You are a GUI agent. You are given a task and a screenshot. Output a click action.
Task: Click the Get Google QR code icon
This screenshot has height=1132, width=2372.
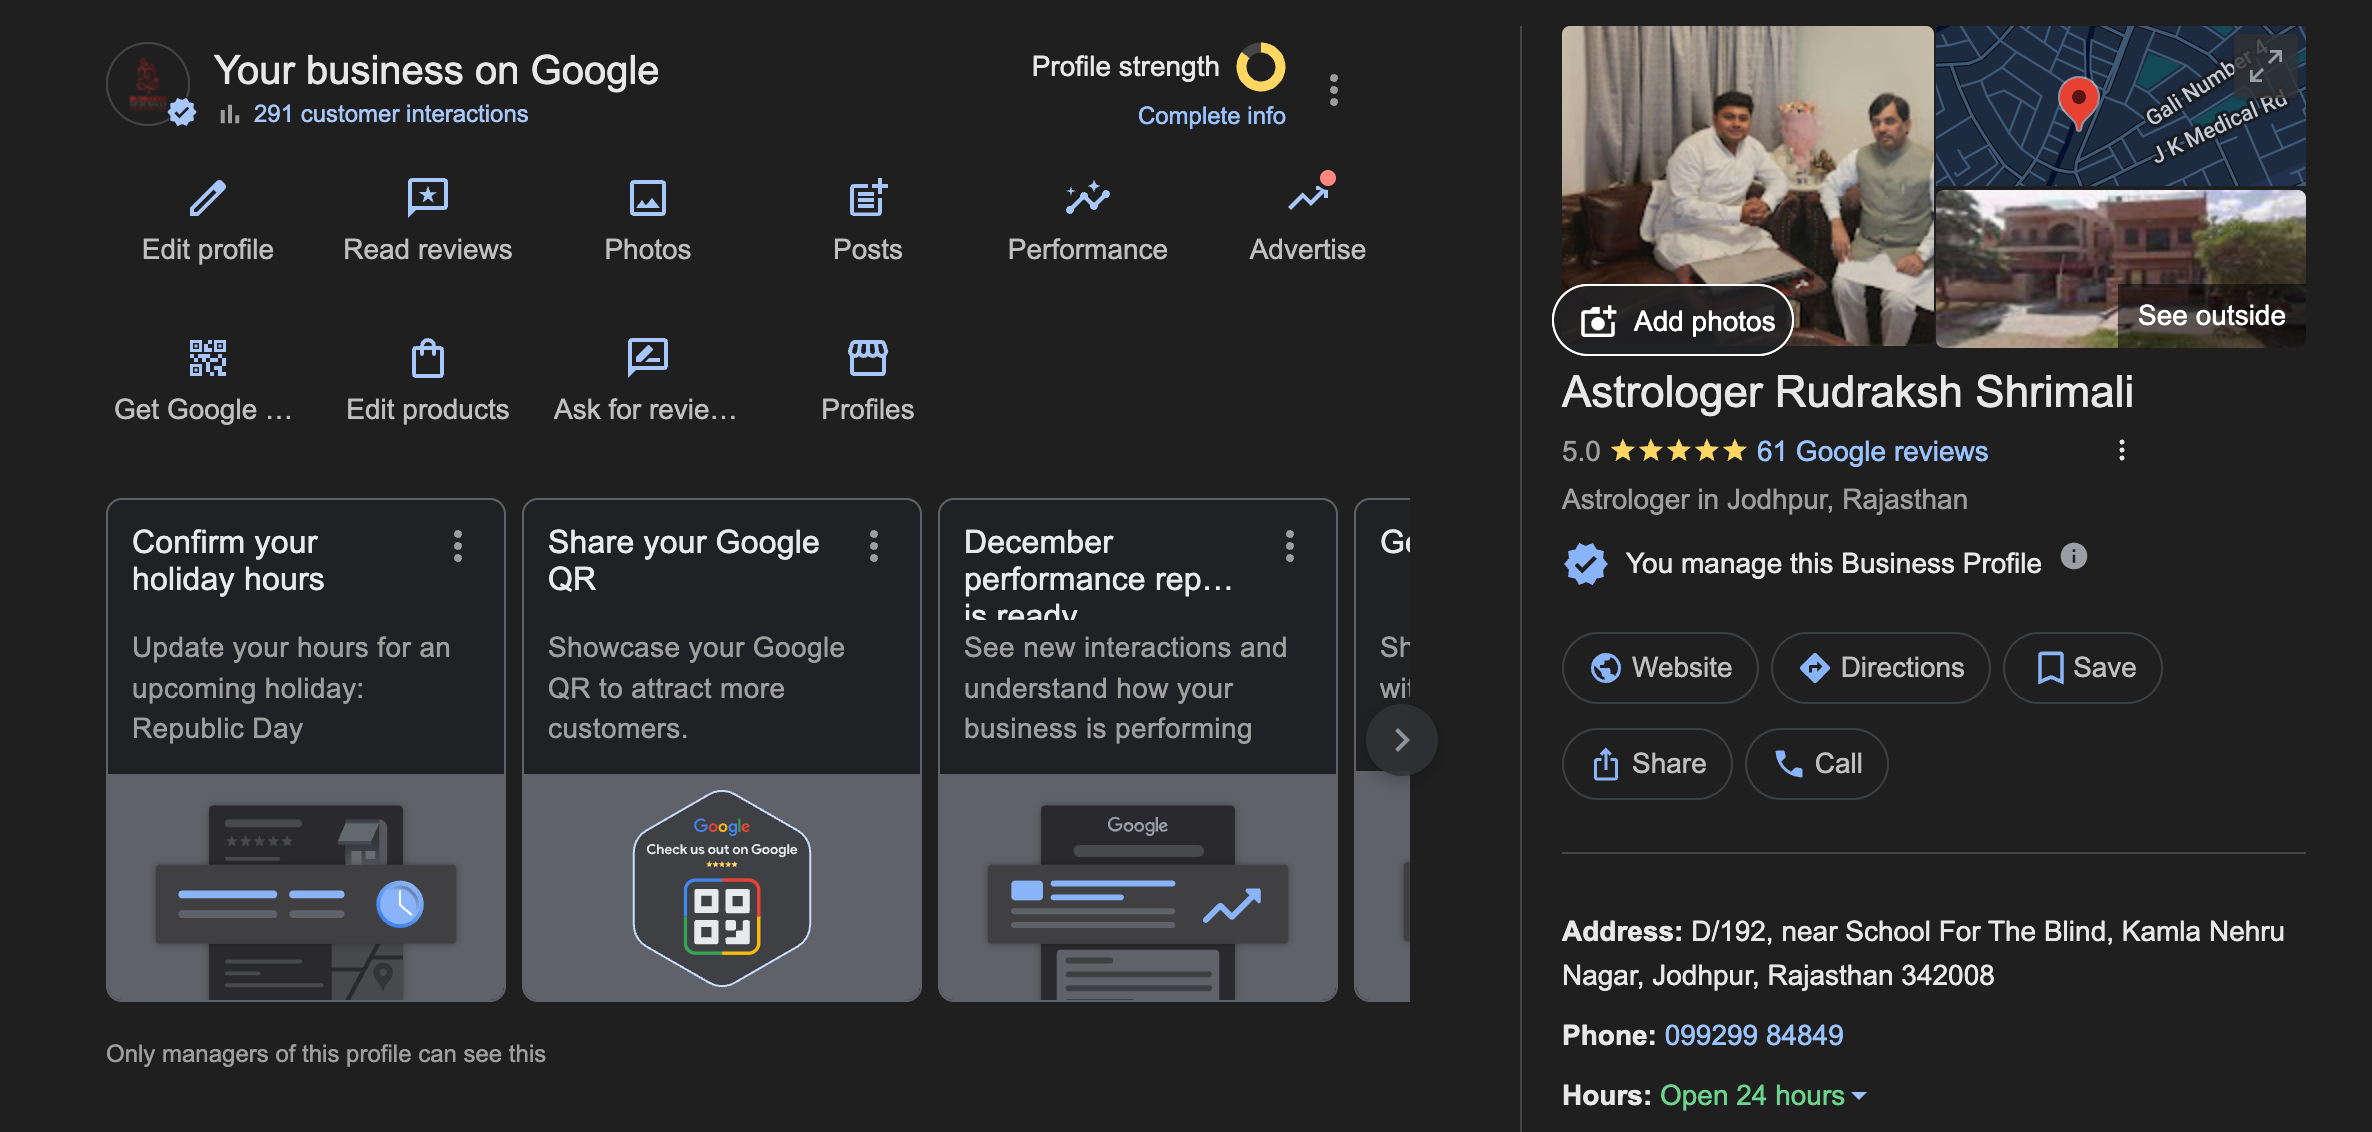[x=208, y=358]
